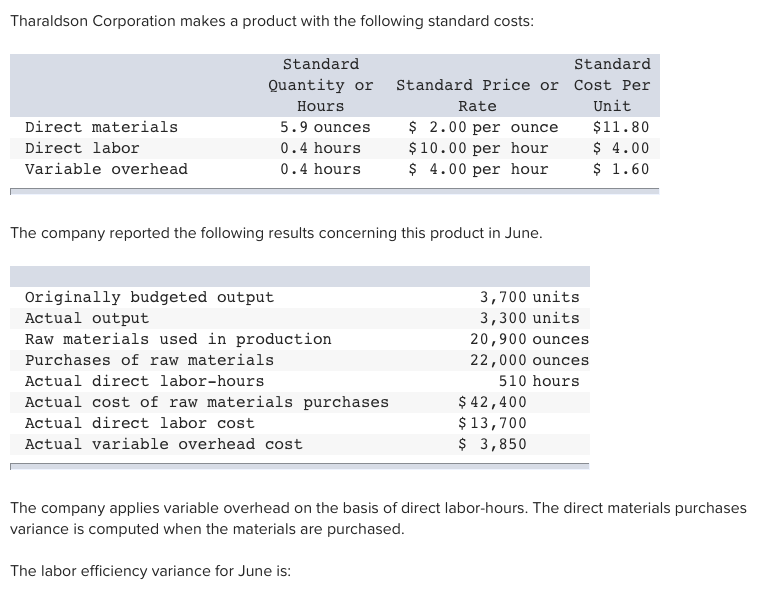Click the 'Standard Price or Rate' column header
760x614 pixels.
pyautogui.click(x=477, y=95)
